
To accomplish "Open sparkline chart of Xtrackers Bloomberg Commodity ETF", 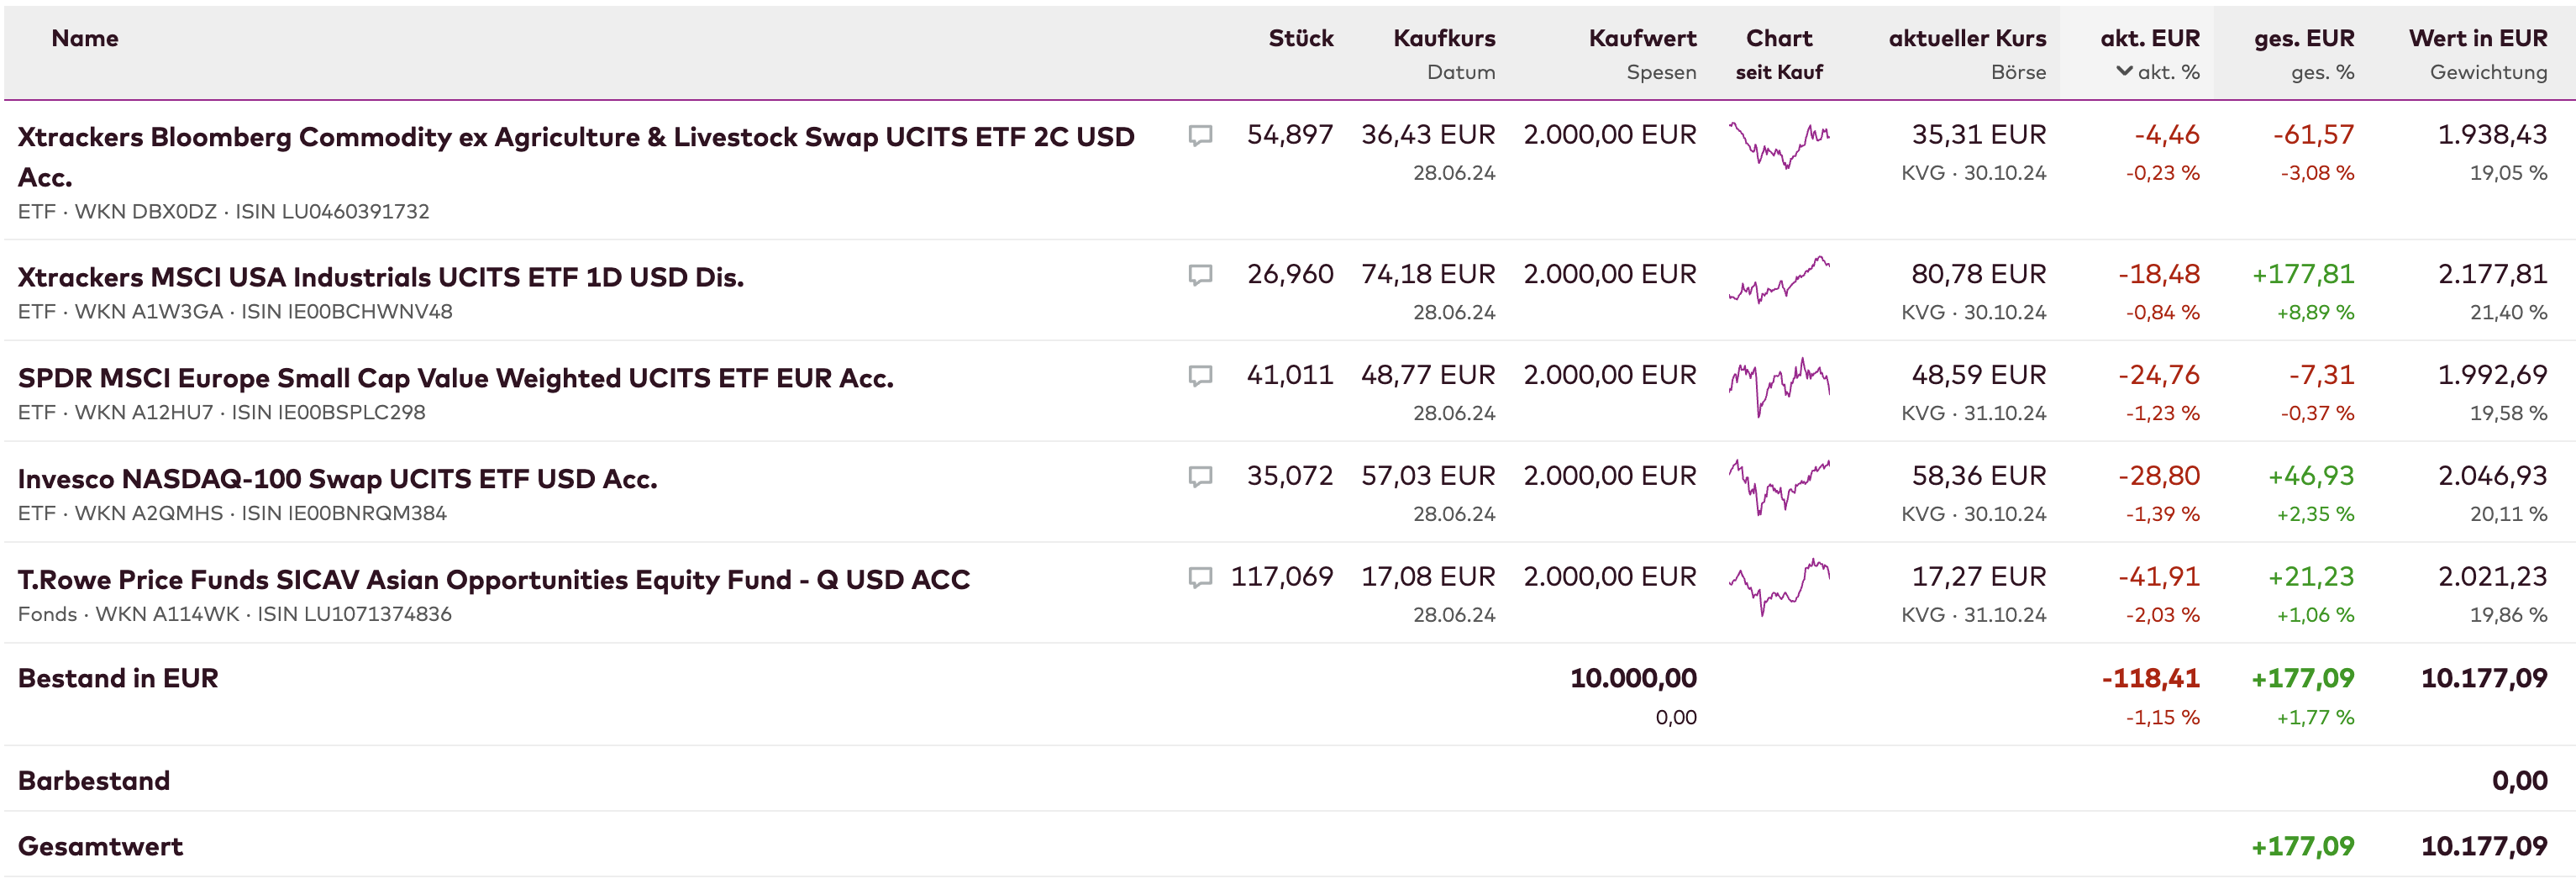I will click(x=1779, y=145).
